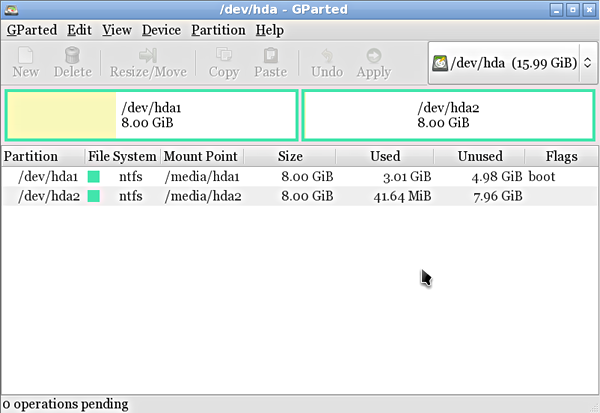The height and width of the screenshot is (413, 600).
Task: Click the Paste partition toolbar icon
Action: 270,56
